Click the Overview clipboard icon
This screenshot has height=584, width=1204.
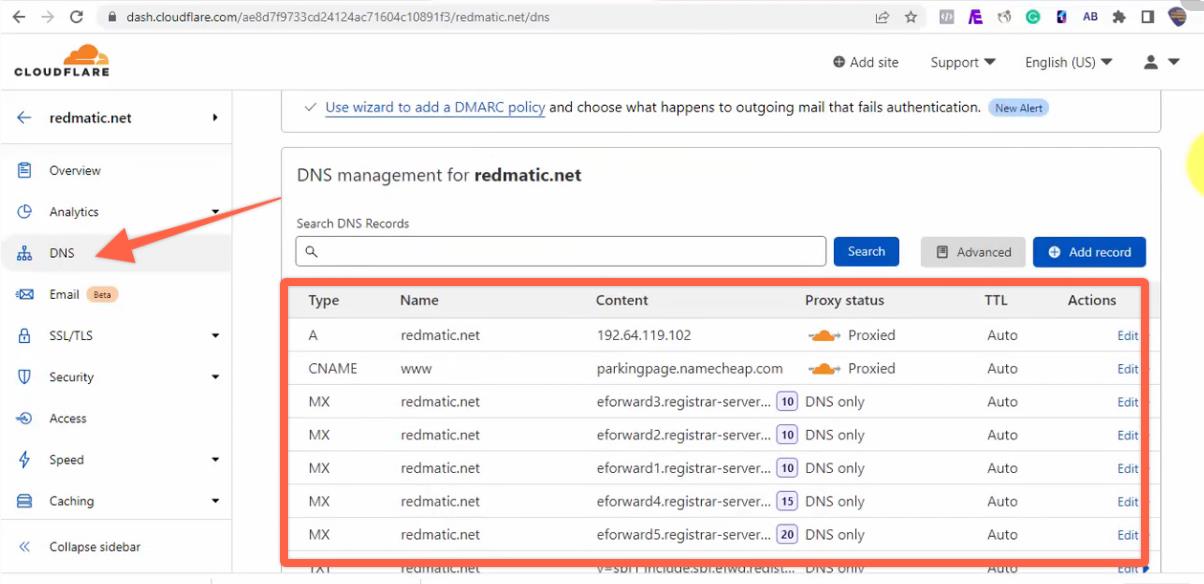[x=25, y=170]
